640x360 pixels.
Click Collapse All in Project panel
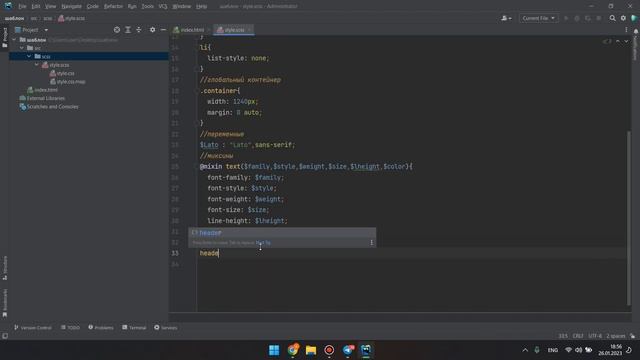(139, 30)
